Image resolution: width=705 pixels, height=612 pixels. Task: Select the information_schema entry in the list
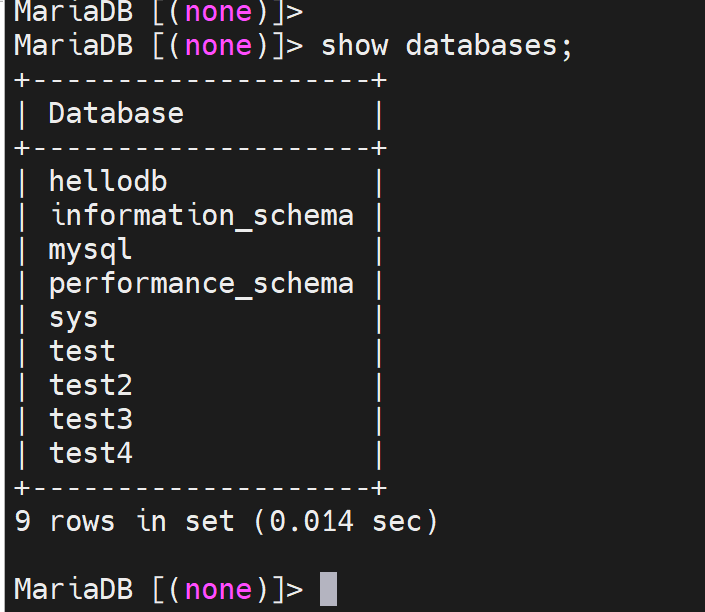201,215
